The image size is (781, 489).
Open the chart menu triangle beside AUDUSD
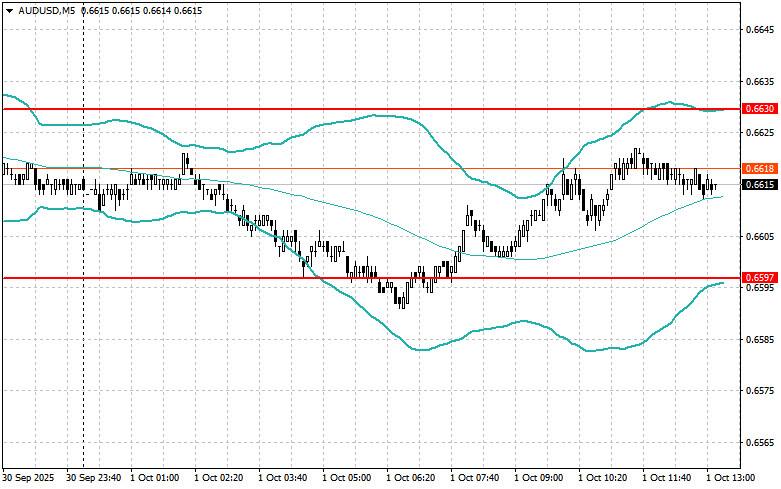(9, 10)
